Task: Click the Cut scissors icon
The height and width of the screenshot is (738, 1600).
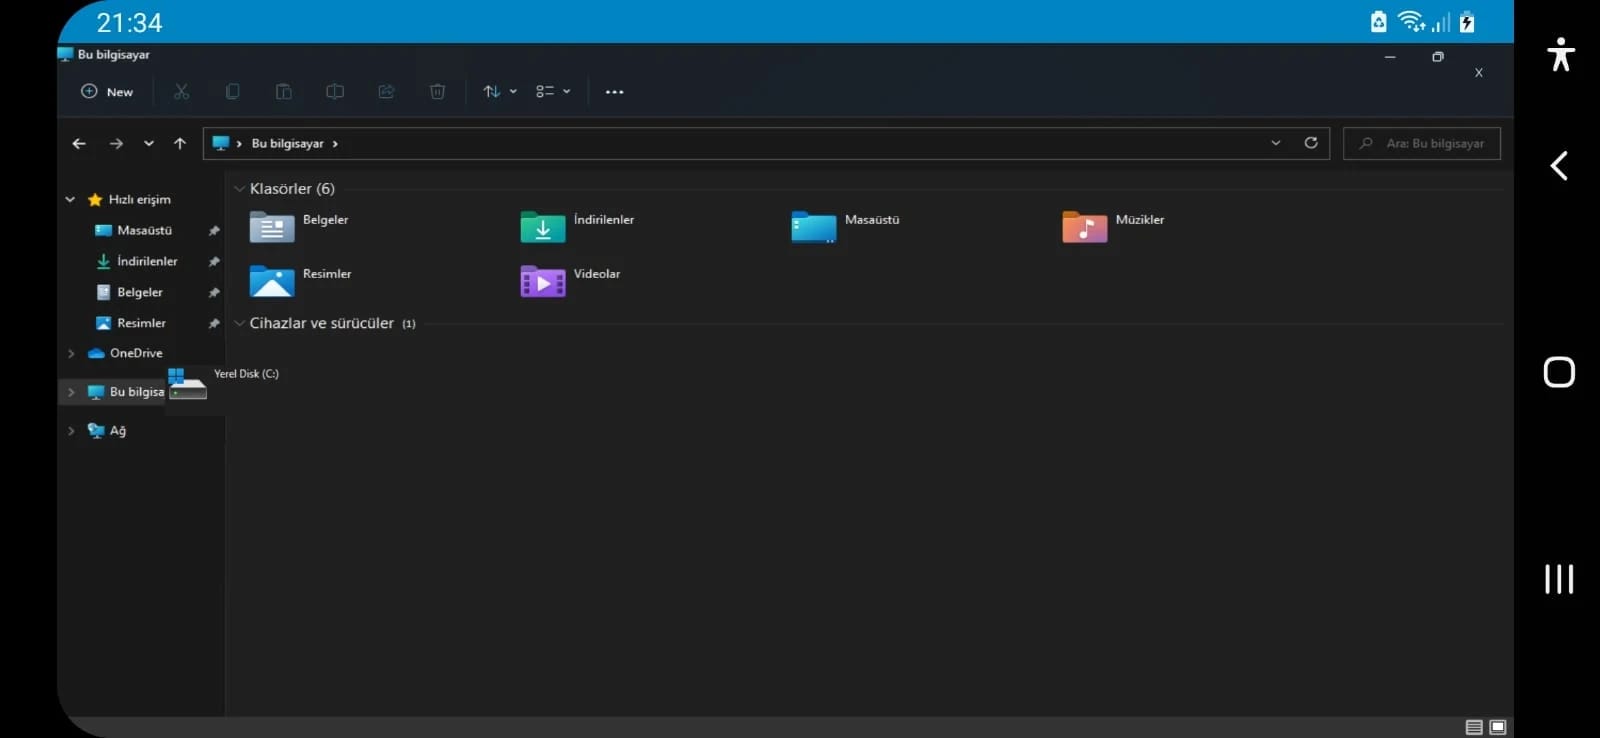Action: tap(181, 92)
